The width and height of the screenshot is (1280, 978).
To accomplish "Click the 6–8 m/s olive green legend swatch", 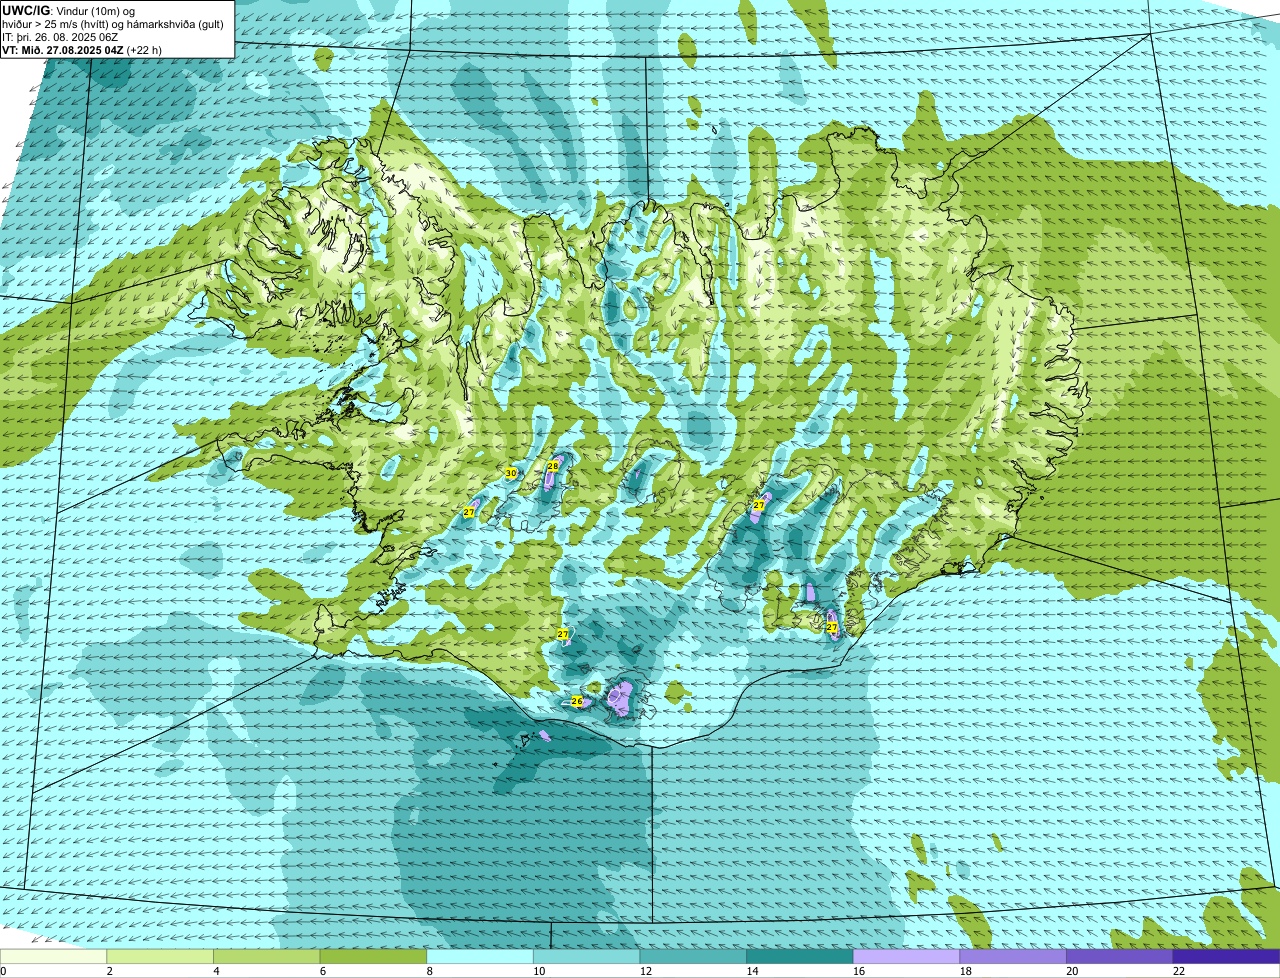I will 373,956.
